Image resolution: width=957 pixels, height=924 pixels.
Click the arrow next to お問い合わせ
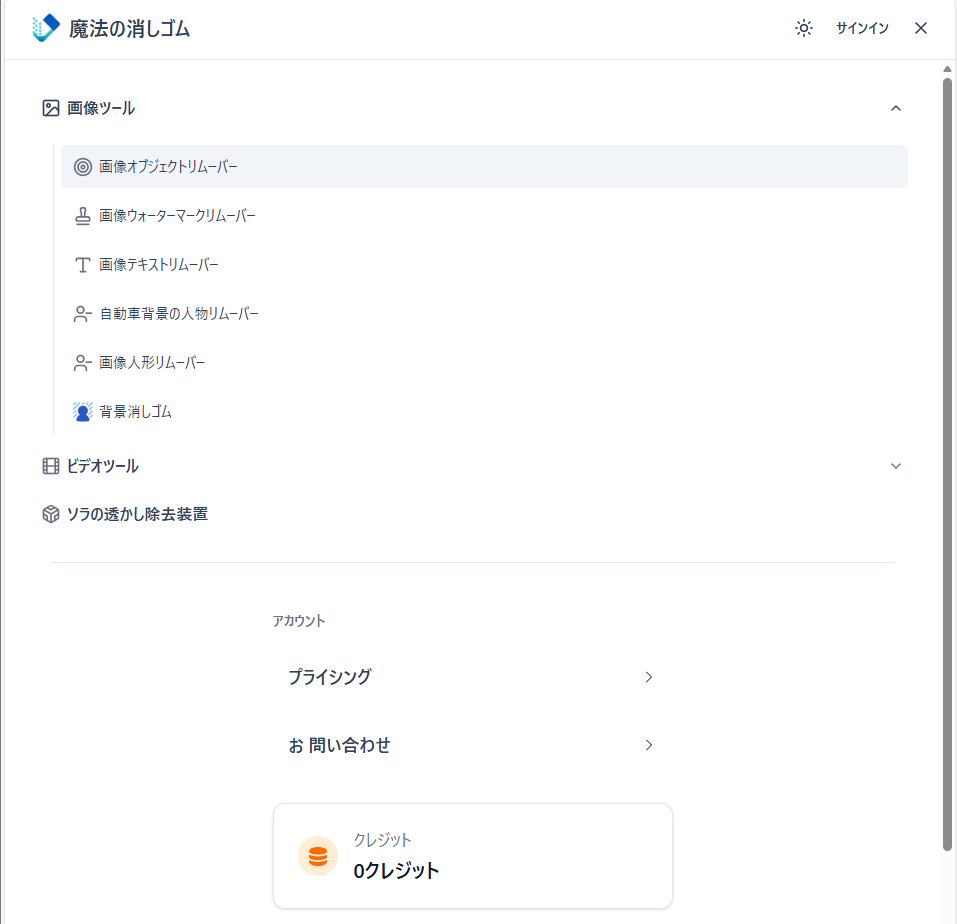[x=649, y=745]
